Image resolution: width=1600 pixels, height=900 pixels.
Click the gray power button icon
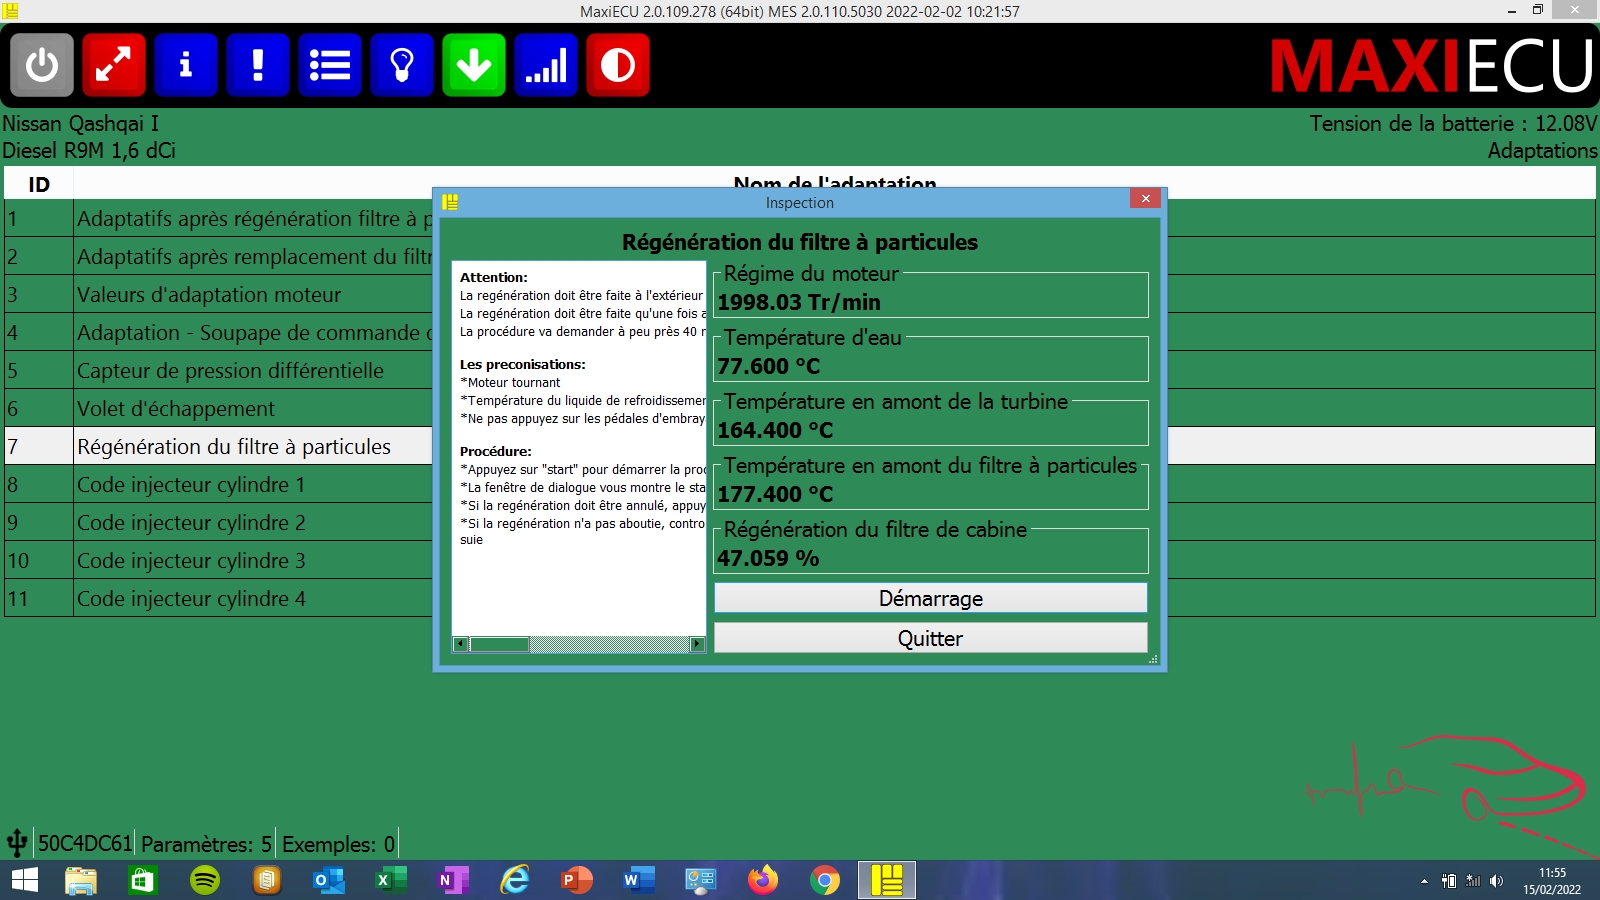42,65
